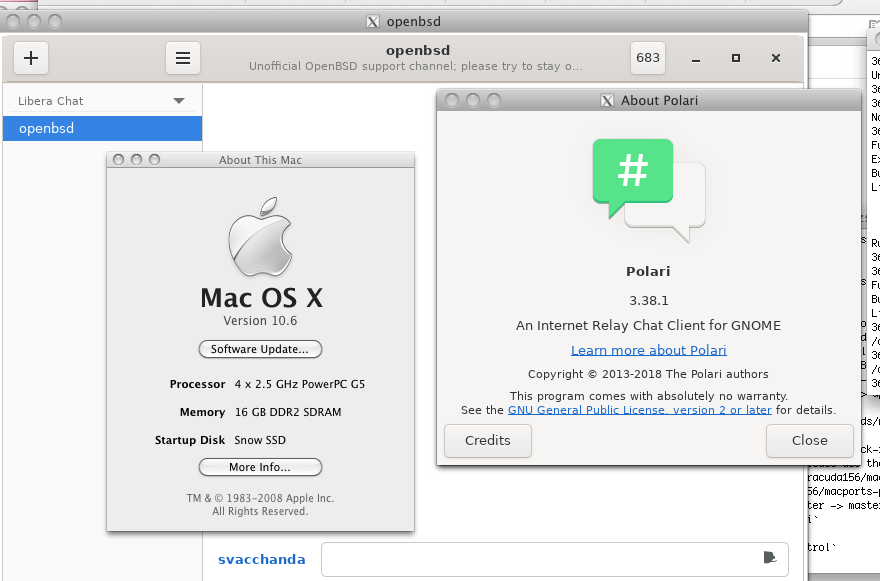
Task: Select the openbsd channel in sidebar
Action: tap(102, 129)
